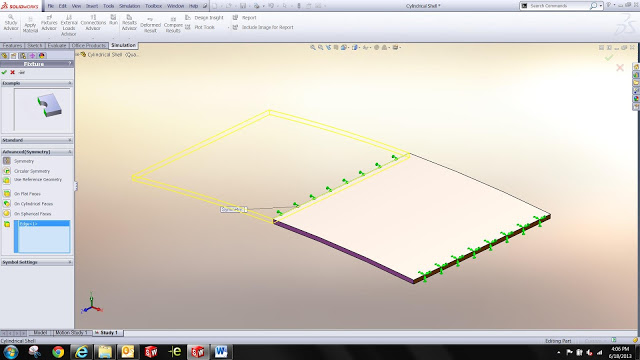Image resolution: width=640 pixels, height=360 pixels.
Task: Open the Toolbox menu
Action: [153, 6]
